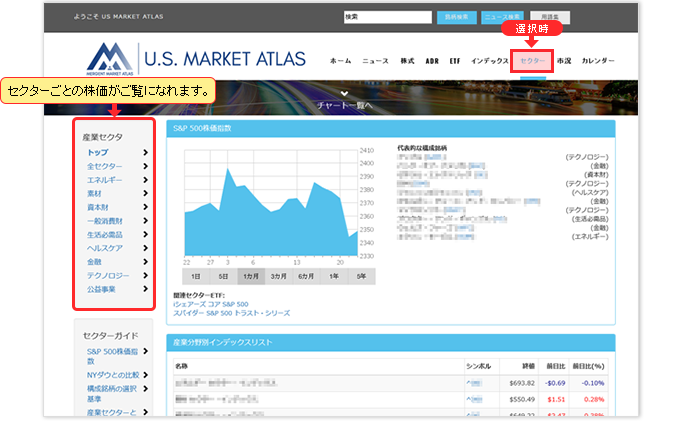Image resolution: width=686 pixels, height=421 pixels.
Task: Click the U.S. Market Atlas logo
Action: (196, 59)
